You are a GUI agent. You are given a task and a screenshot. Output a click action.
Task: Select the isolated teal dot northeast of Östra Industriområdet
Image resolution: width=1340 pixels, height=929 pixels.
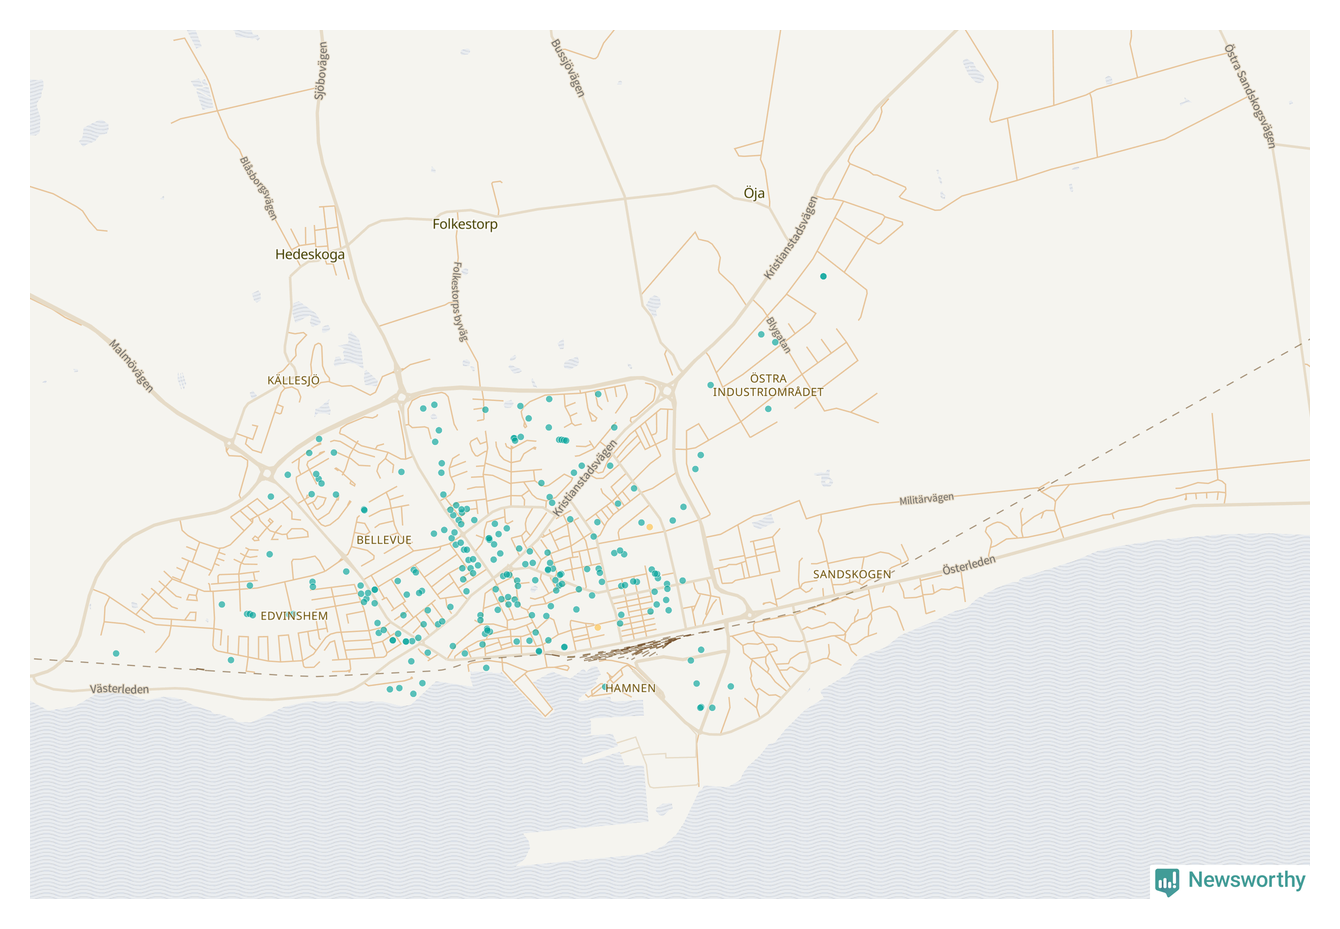tap(823, 276)
